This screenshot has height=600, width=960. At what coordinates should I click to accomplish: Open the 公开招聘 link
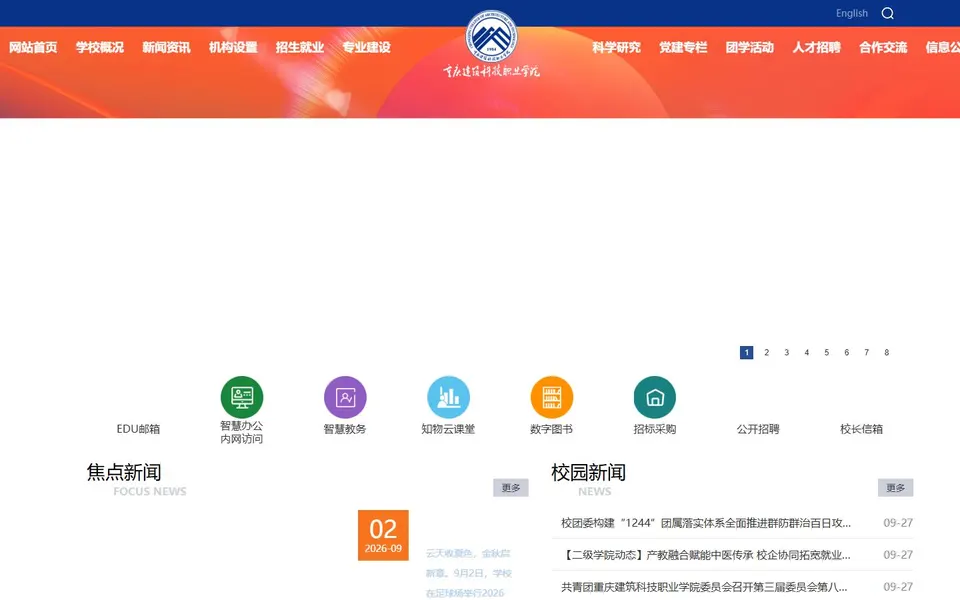click(758, 429)
